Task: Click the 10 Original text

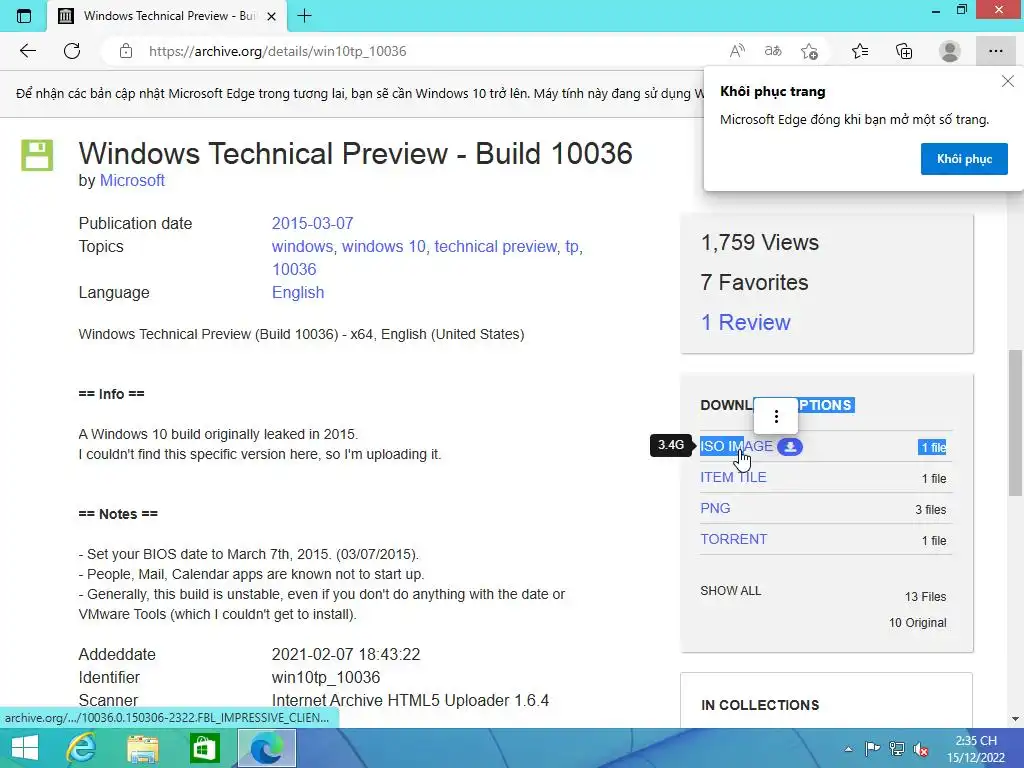Action: coord(917,623)
